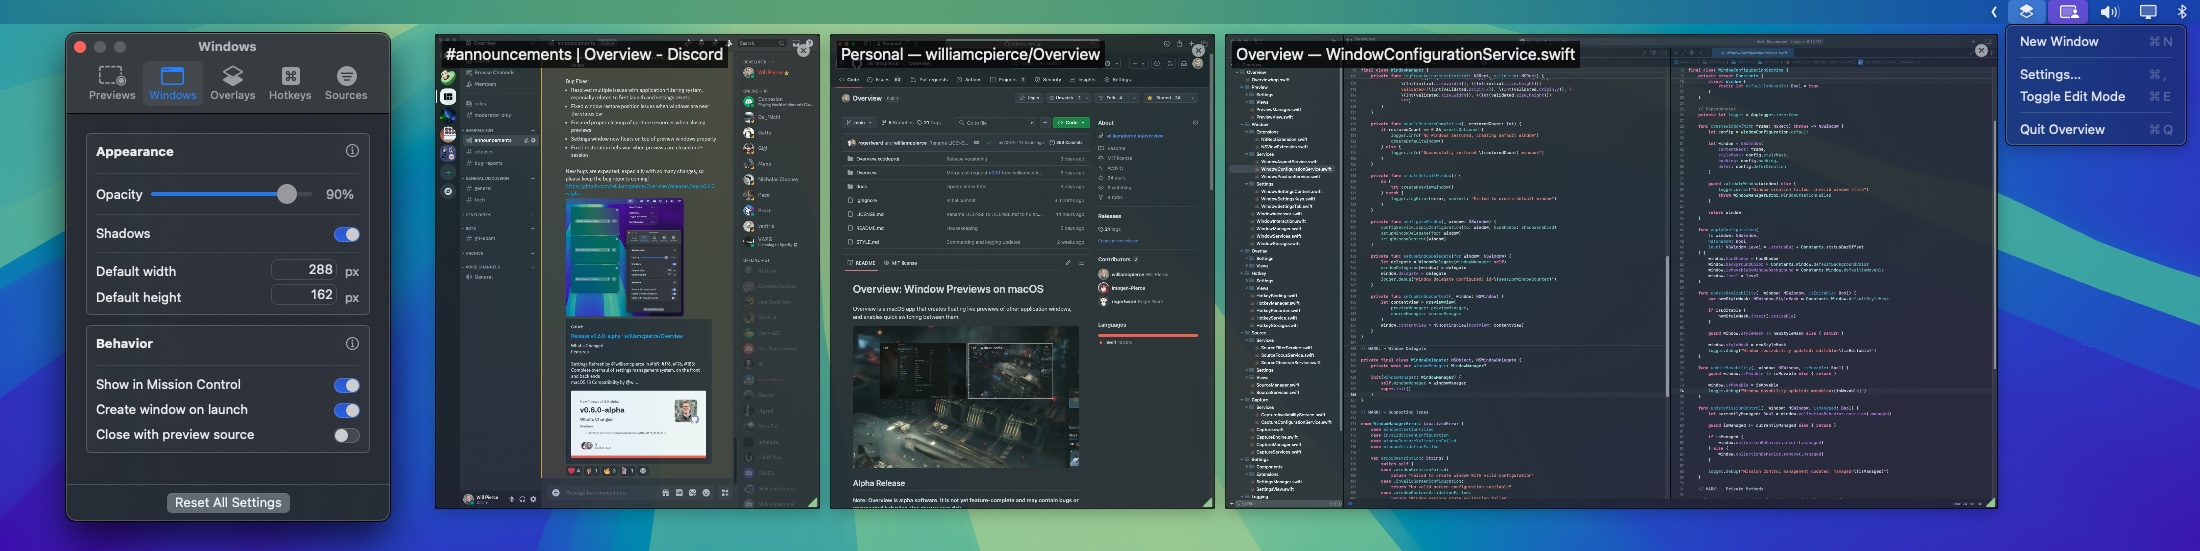Open the display menu bar icon
2200x551 pixels.
tap(2148, 12)
